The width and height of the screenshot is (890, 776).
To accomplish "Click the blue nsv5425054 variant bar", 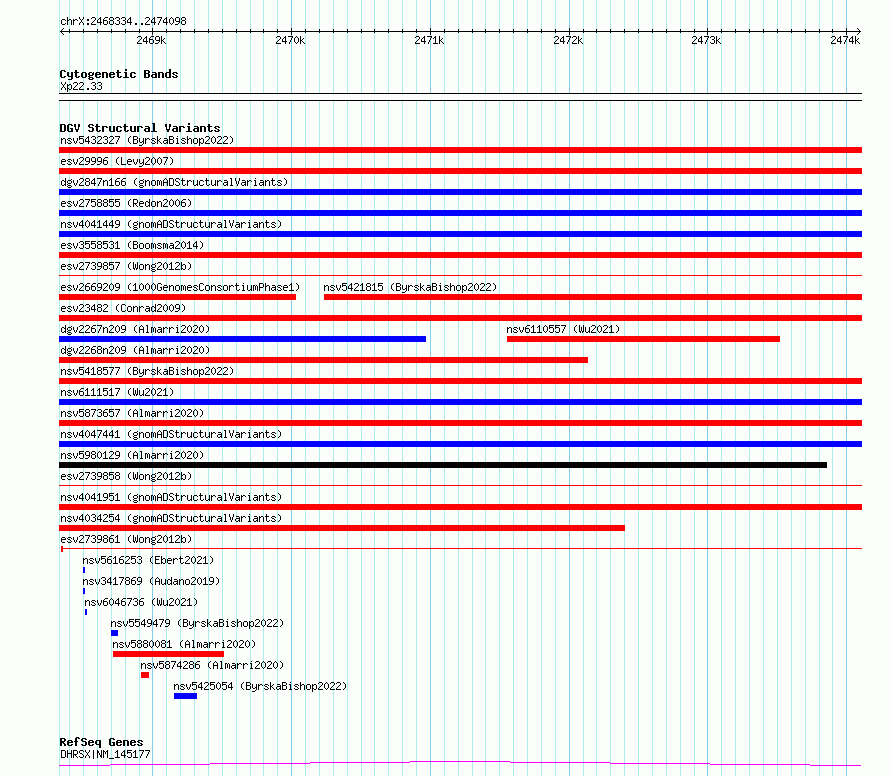I will click(186, 696).
